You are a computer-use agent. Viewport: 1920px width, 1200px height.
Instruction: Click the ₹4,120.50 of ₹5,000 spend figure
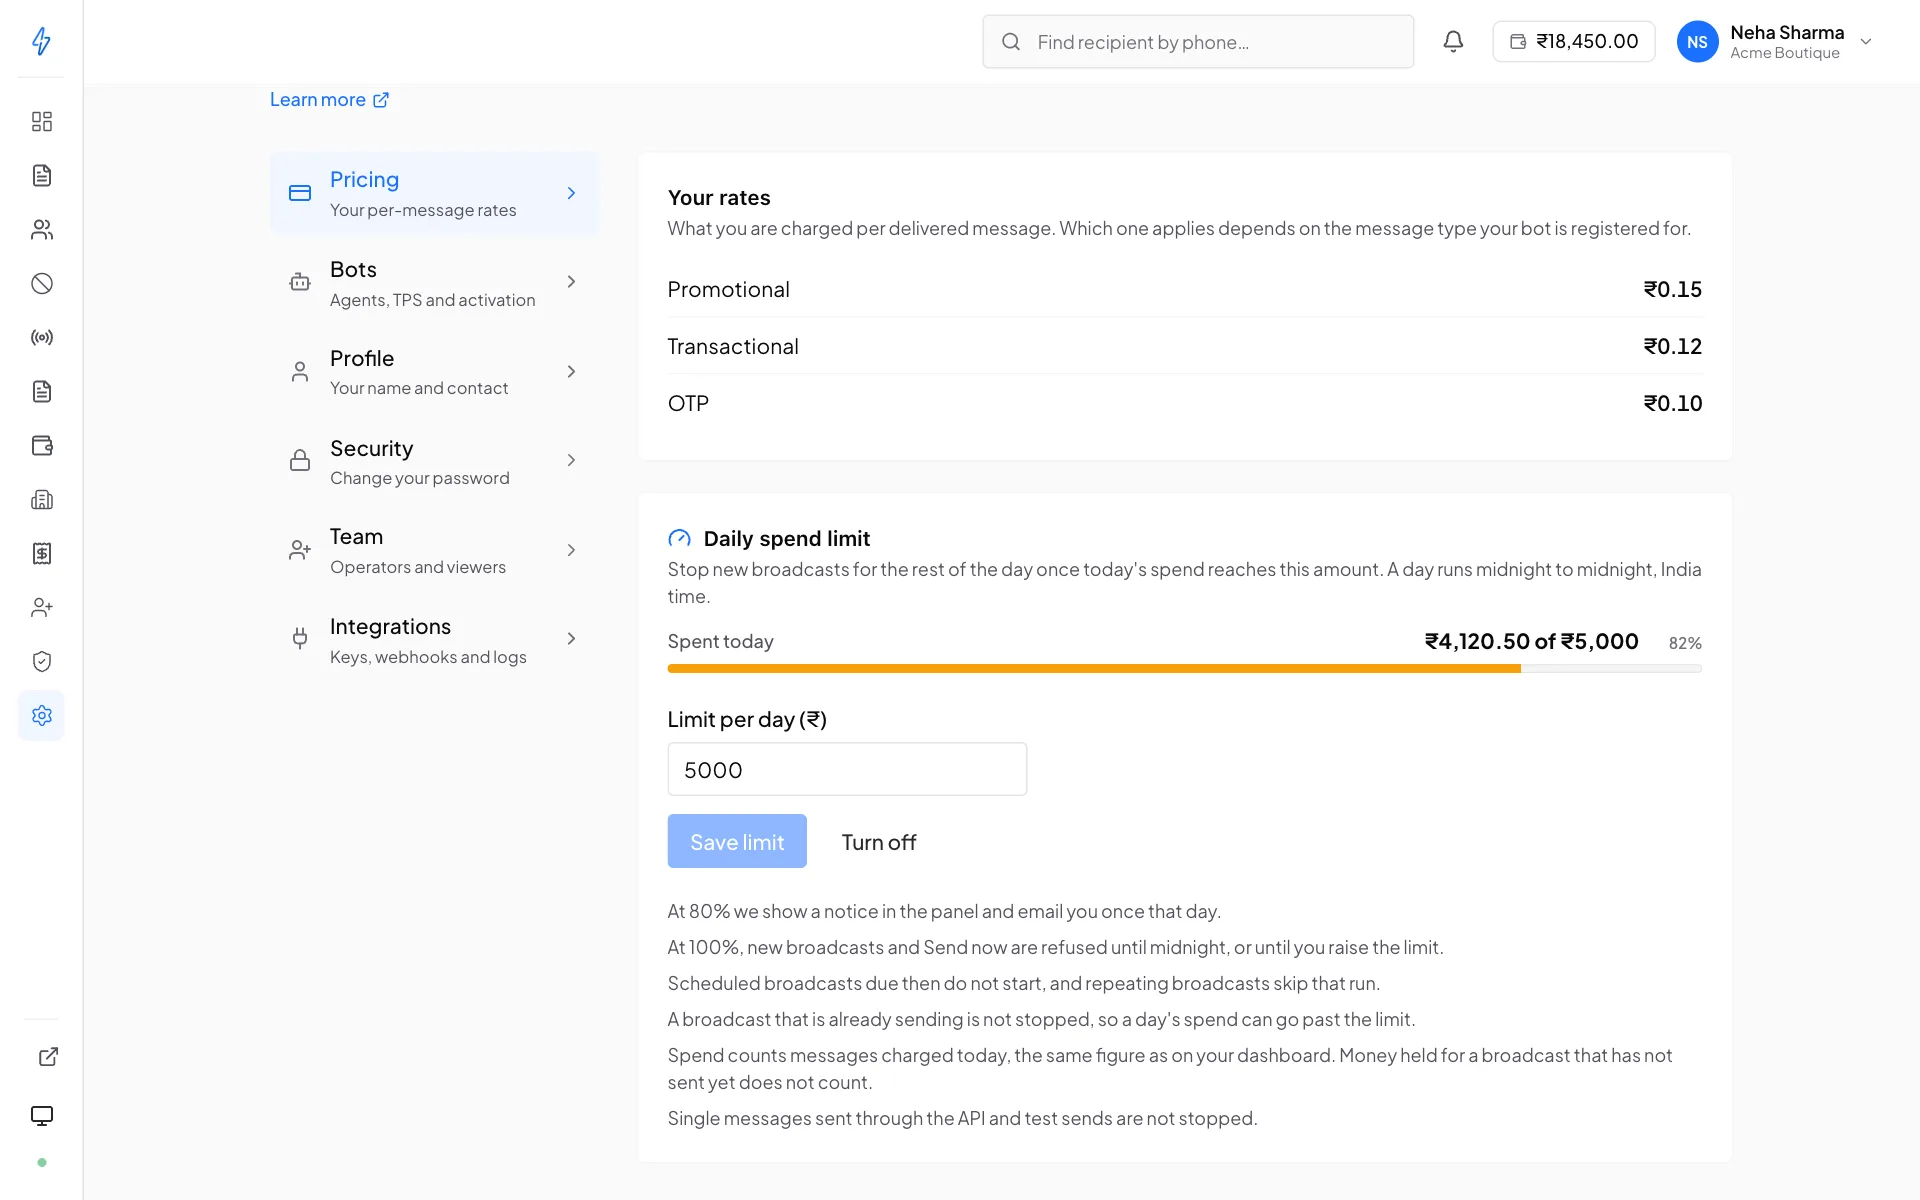1531,641
